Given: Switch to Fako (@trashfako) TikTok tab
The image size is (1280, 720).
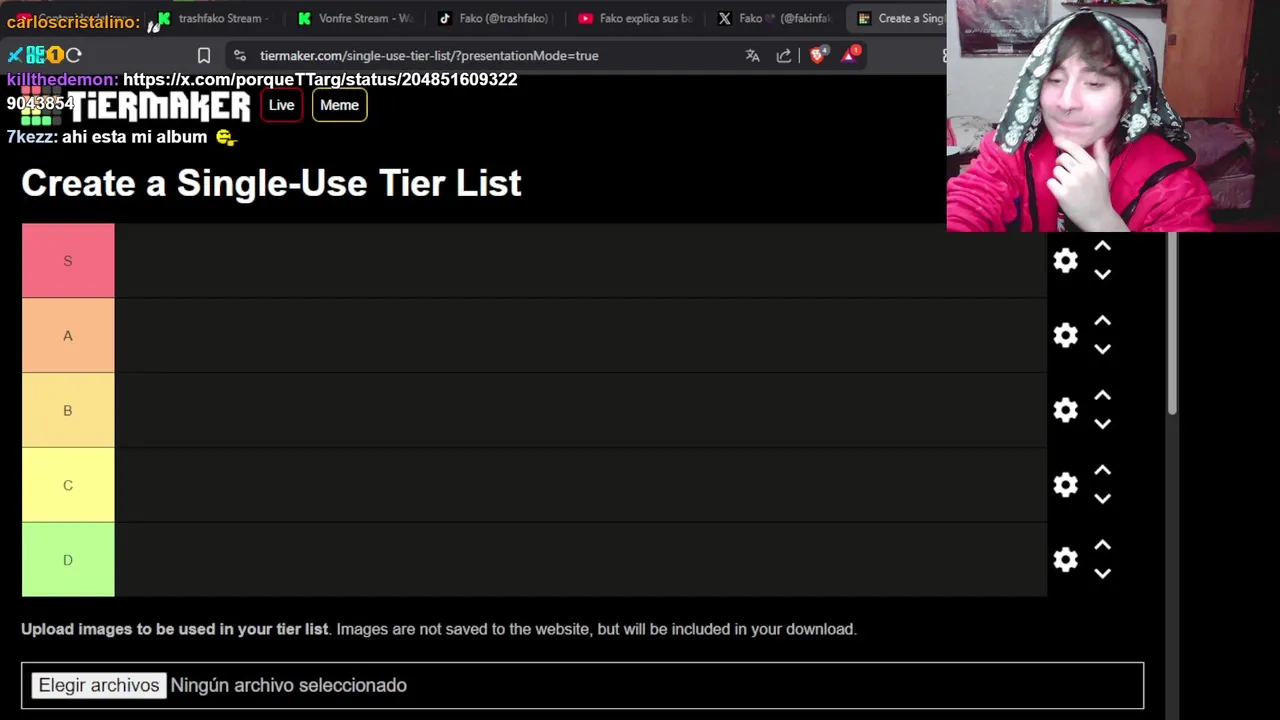Looking at the screenshot, I should point(495,18).
